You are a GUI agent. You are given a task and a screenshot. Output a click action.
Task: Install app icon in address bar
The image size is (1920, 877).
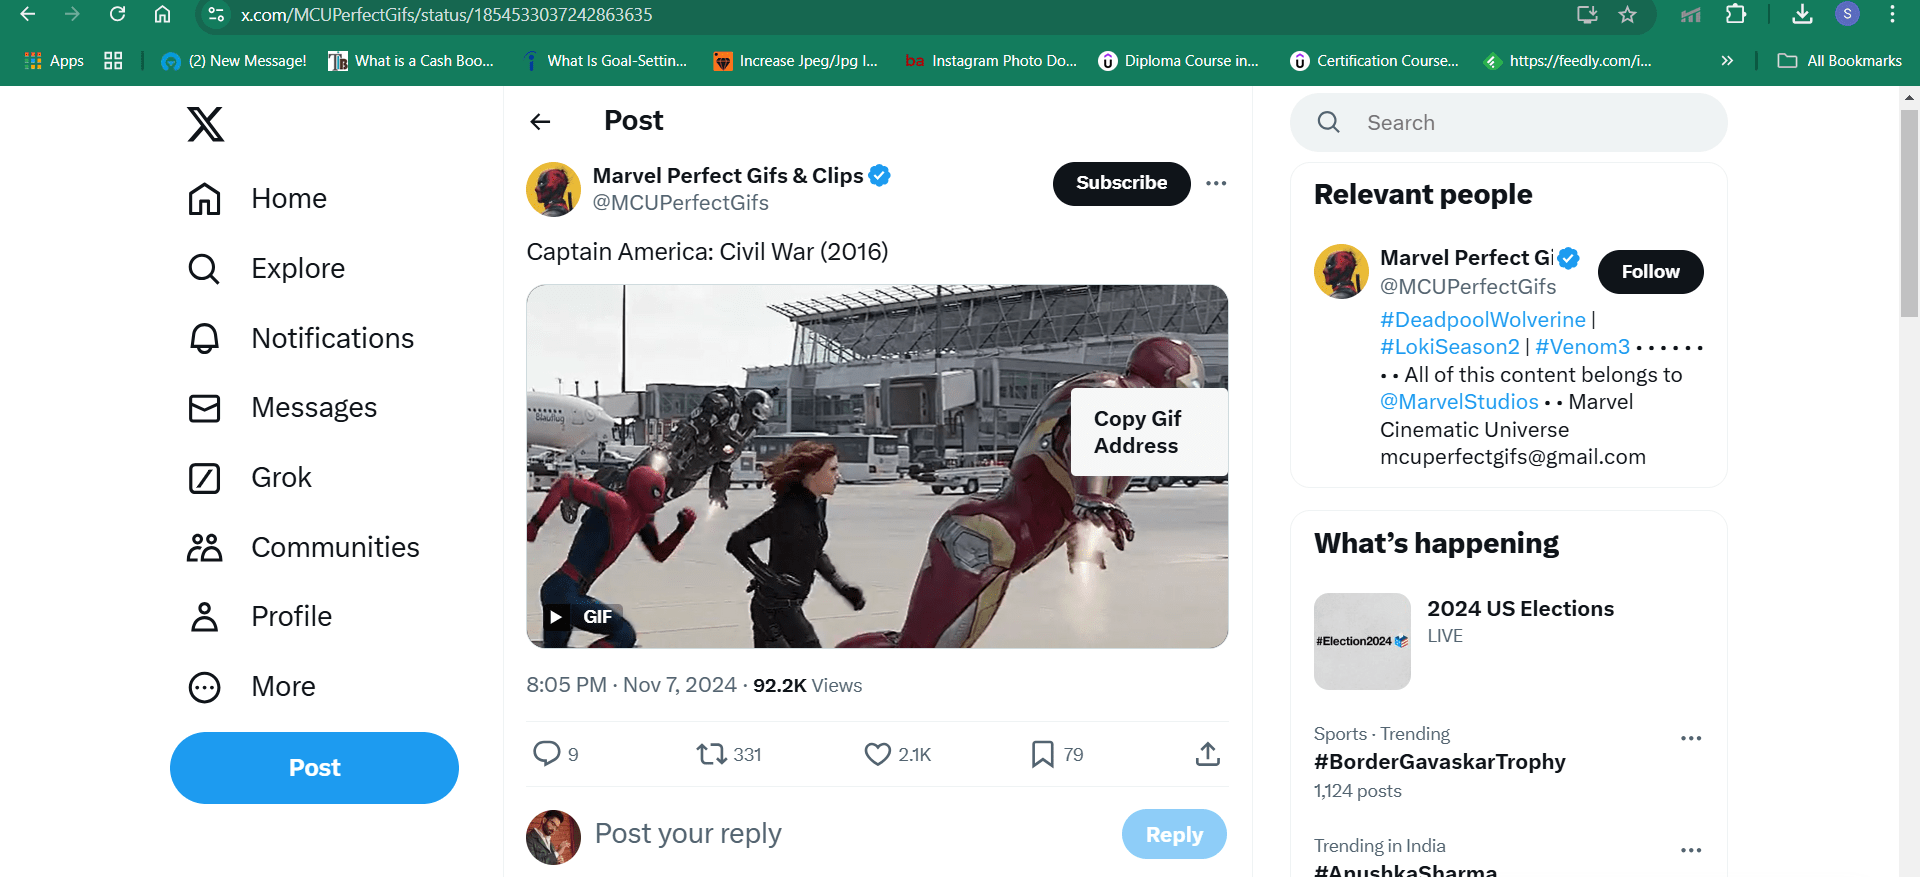pos(1587,14)
